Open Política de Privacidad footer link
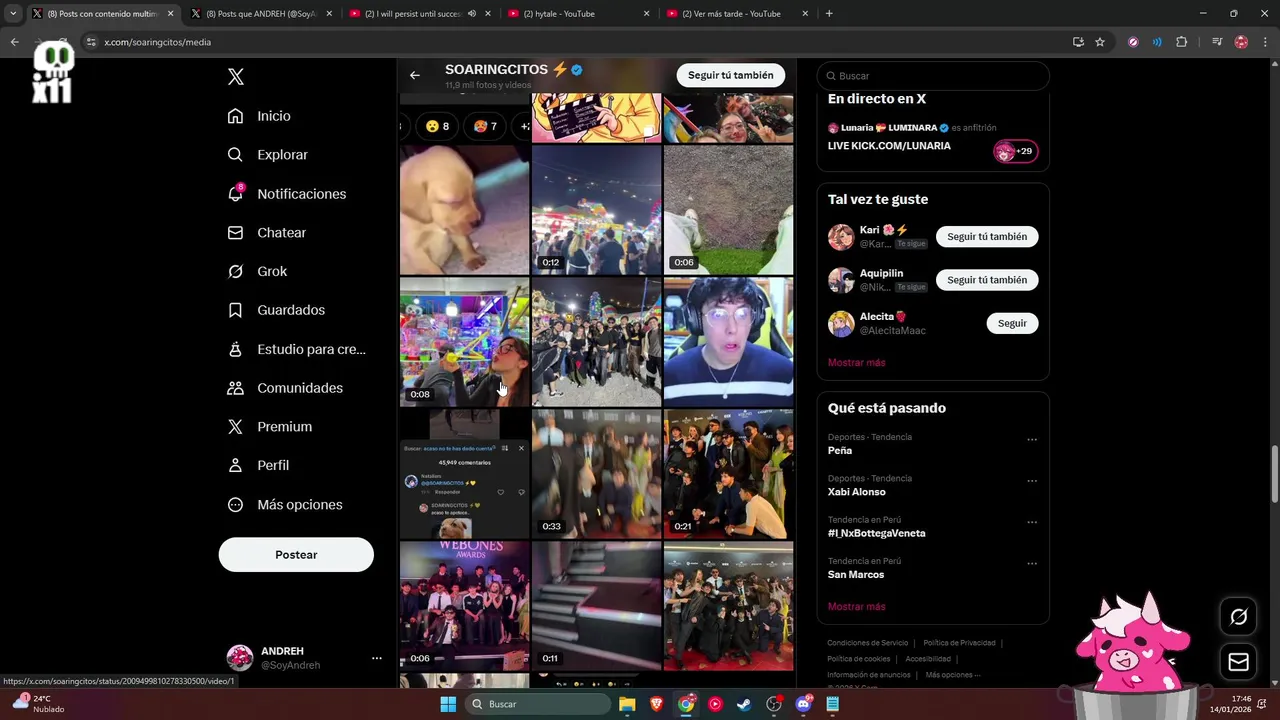This screenshot has width=1280, height=720. pyautogui.click(x=959, y=643)
